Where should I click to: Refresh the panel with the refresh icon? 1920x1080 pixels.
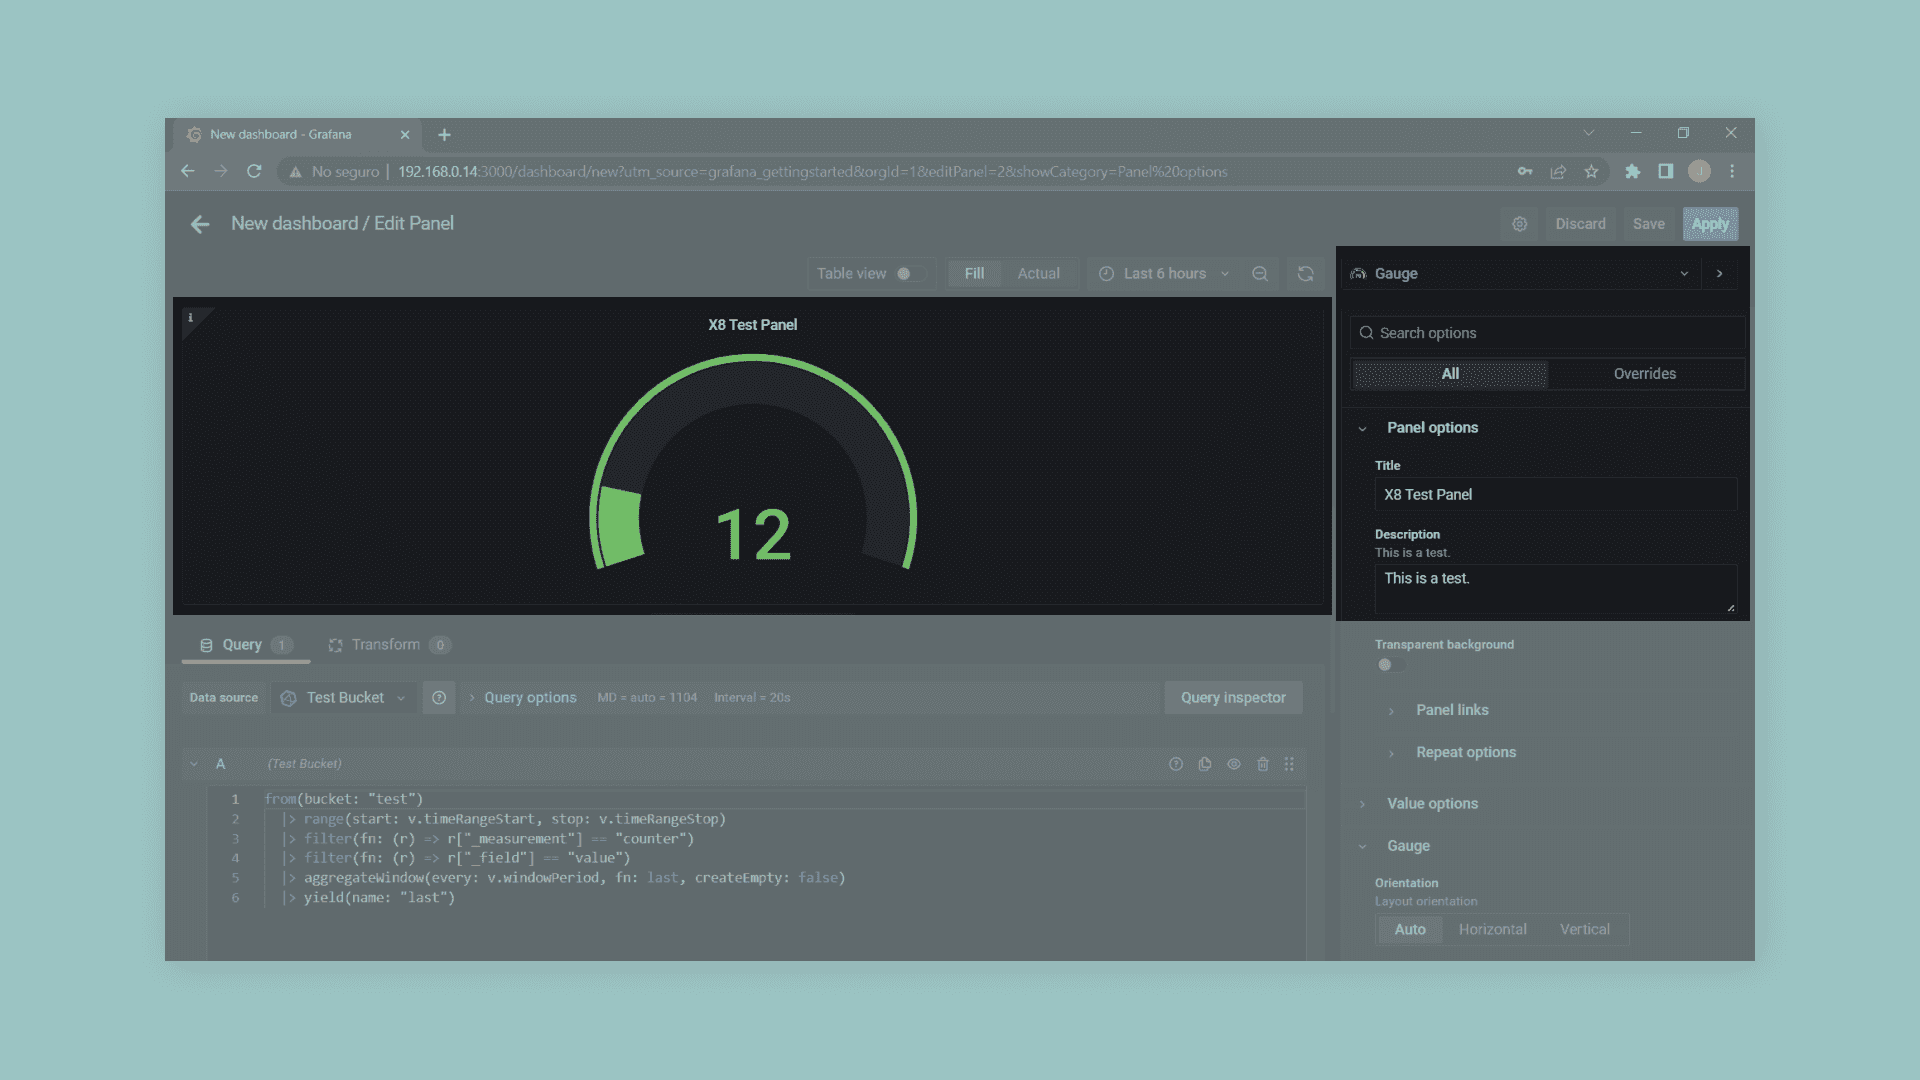pyautogui.click(x=1305, y=274)
